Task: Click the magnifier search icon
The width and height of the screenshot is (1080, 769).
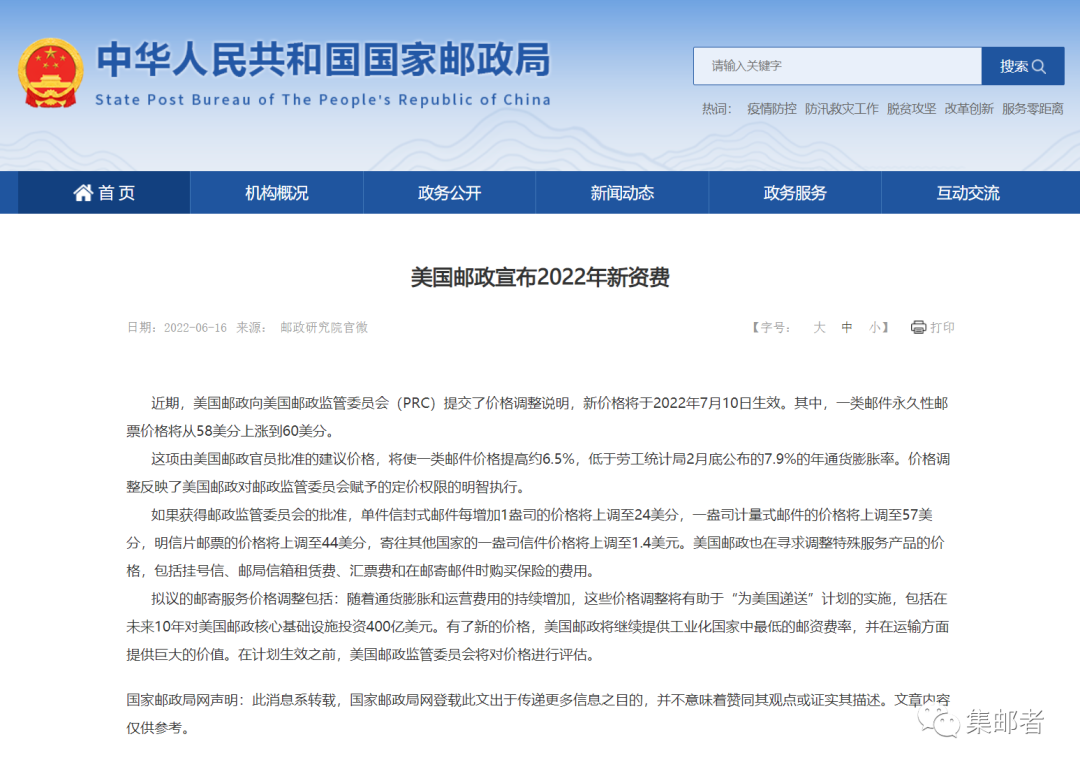Action: [1039, 66]
